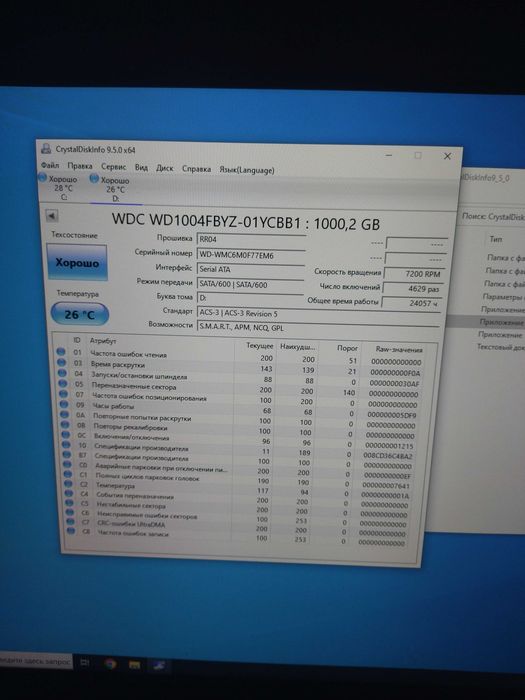Click the standard field ACS-3 Revision 5
Viewport: 525px width, 700px height.
point(319,314)
